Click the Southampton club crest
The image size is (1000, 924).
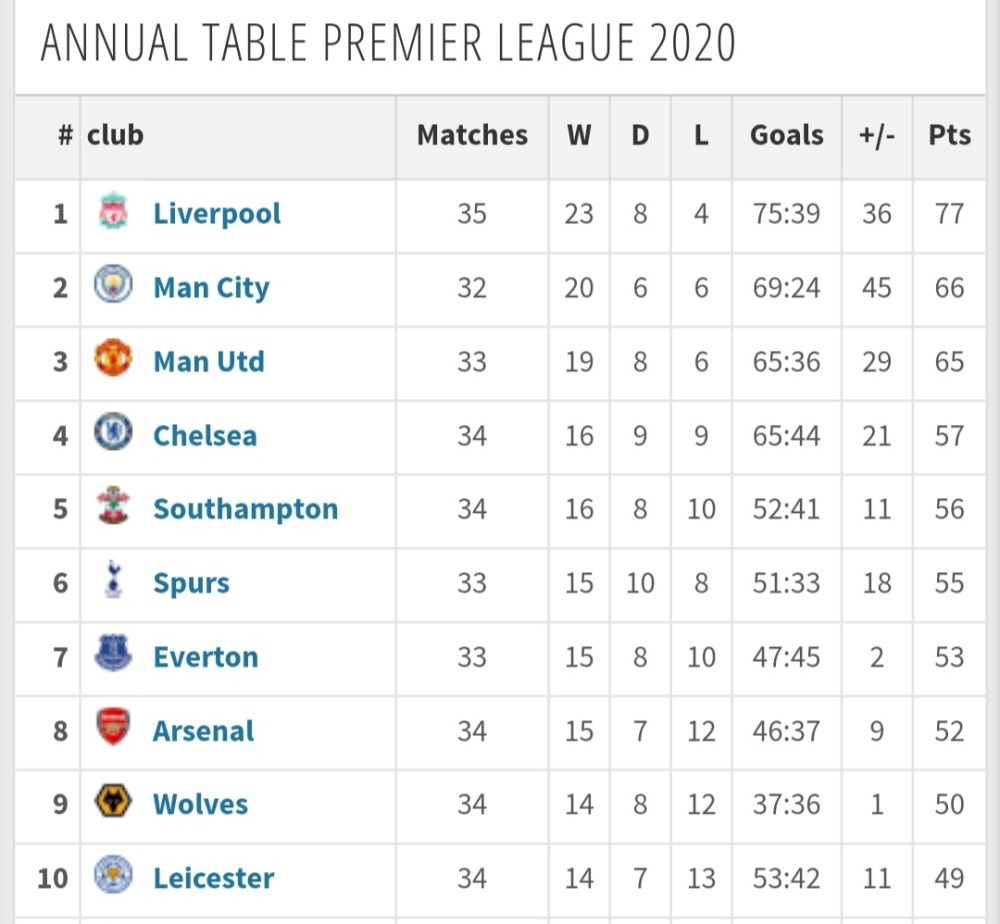point(114,506)
